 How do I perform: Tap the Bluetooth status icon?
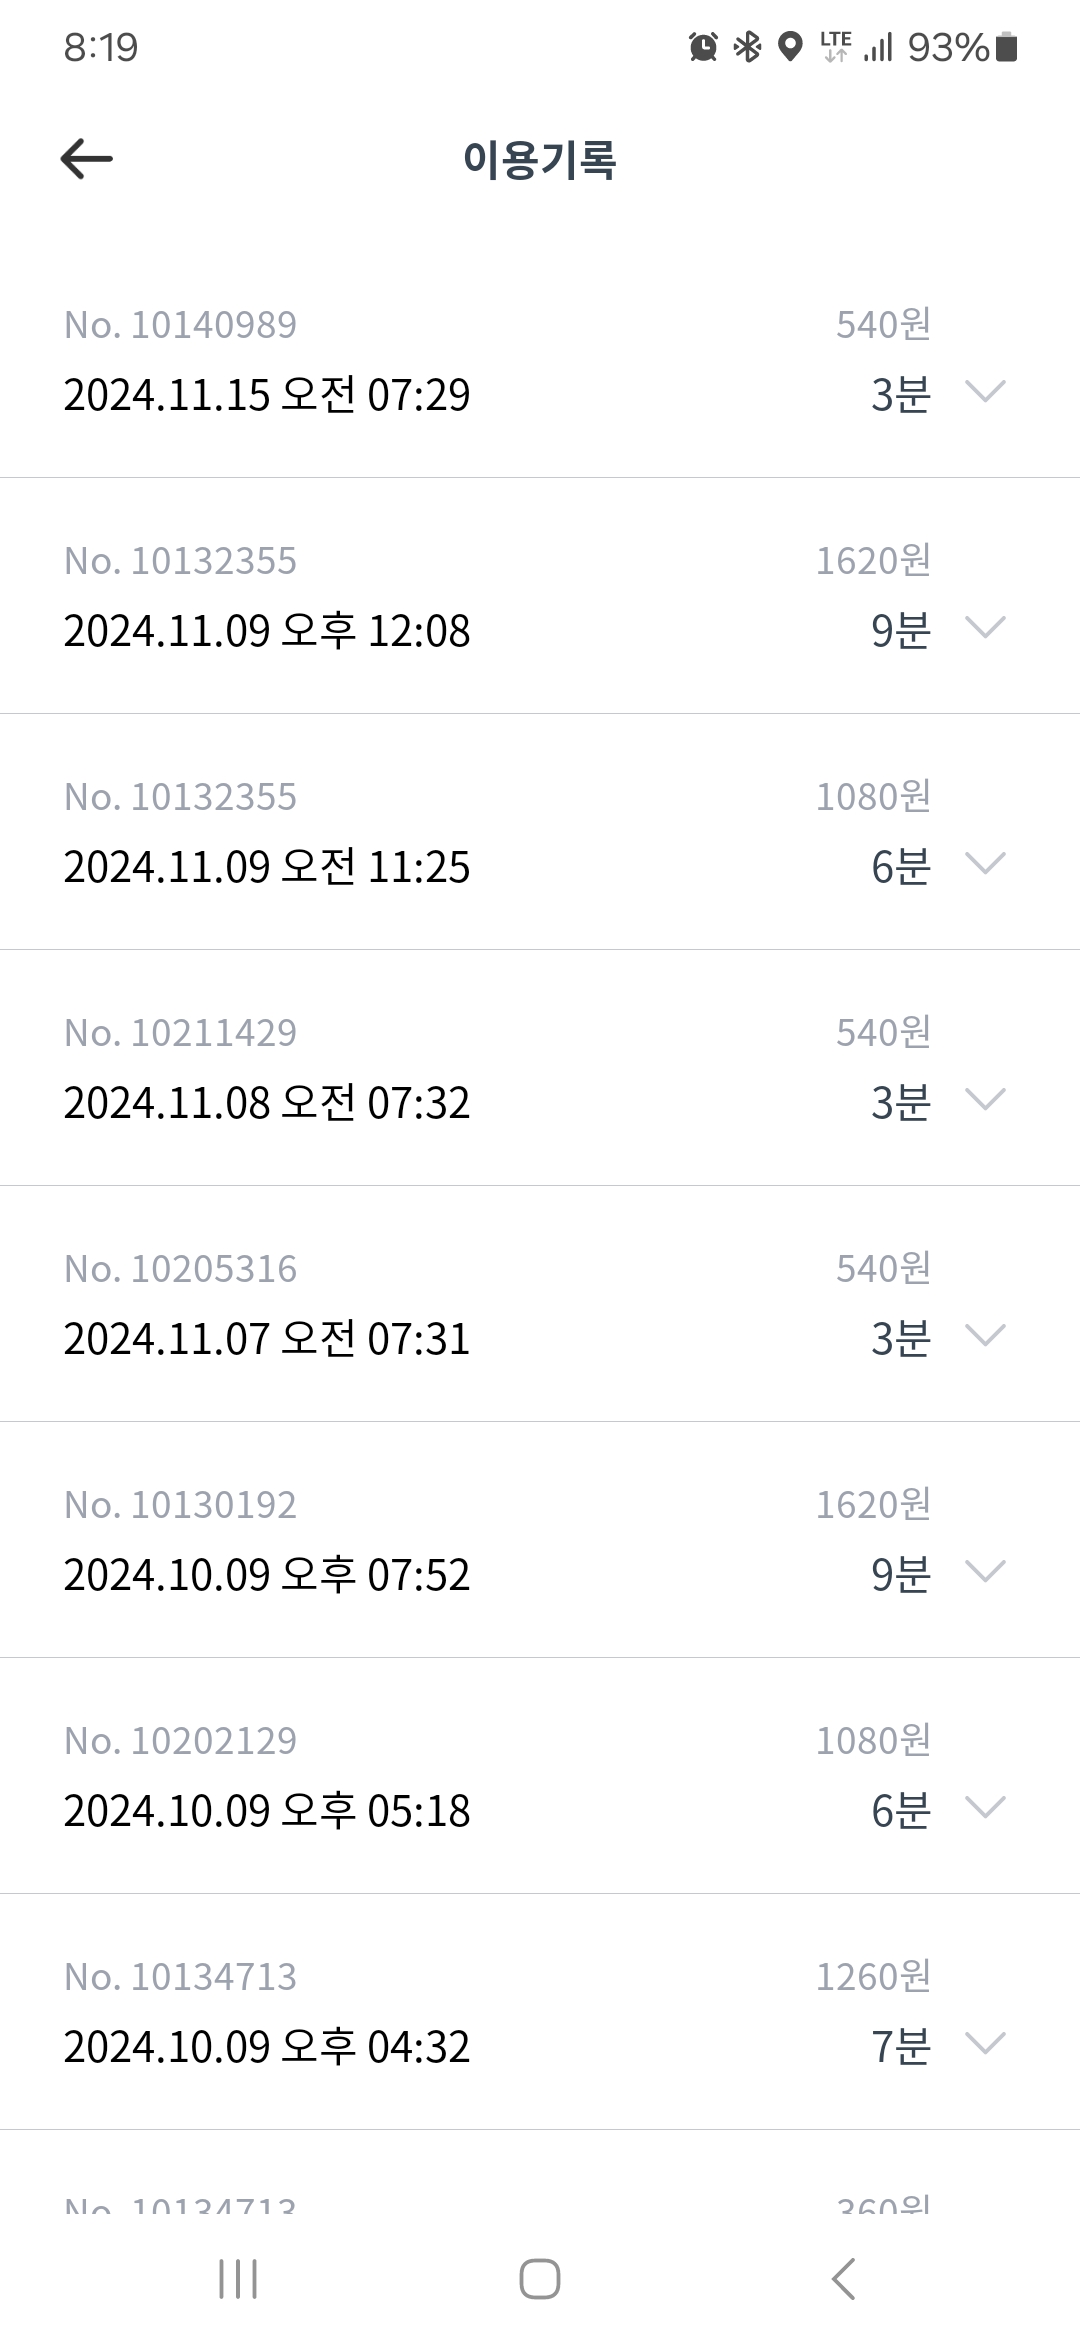(747, 47)
